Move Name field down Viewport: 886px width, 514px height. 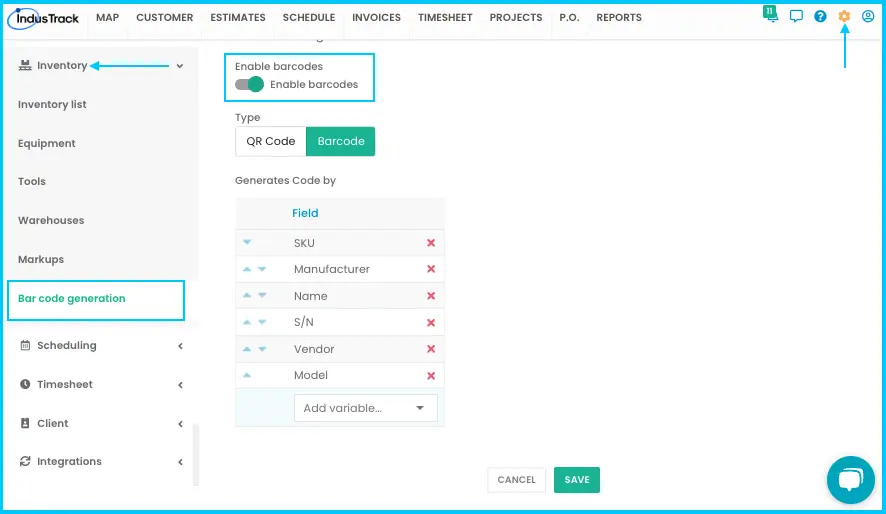pos(262,295)
